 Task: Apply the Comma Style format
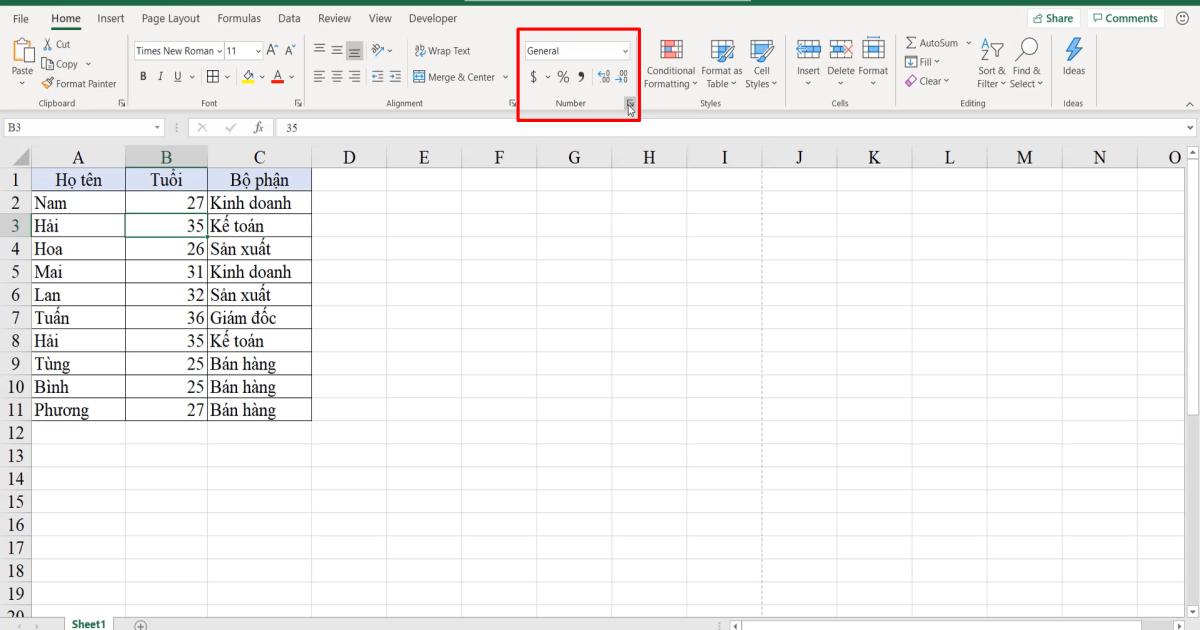pyautogui.click(x=580, y=75)
